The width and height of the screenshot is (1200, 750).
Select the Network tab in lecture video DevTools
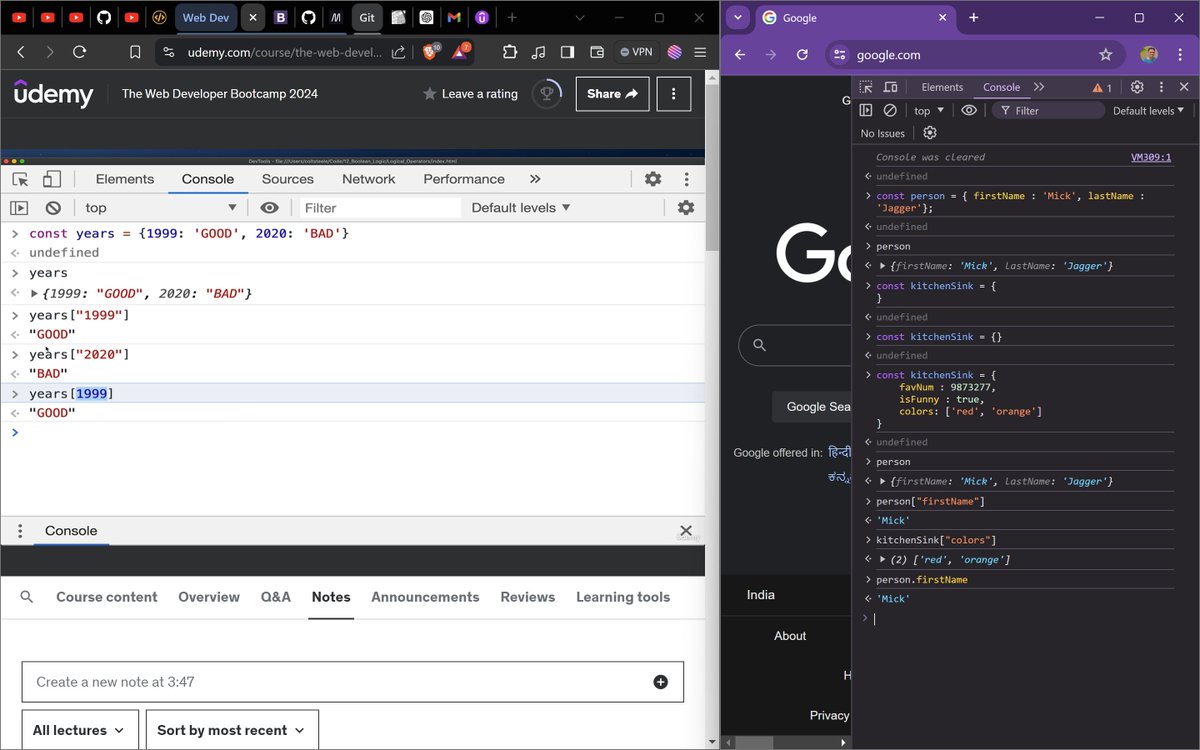369,179
